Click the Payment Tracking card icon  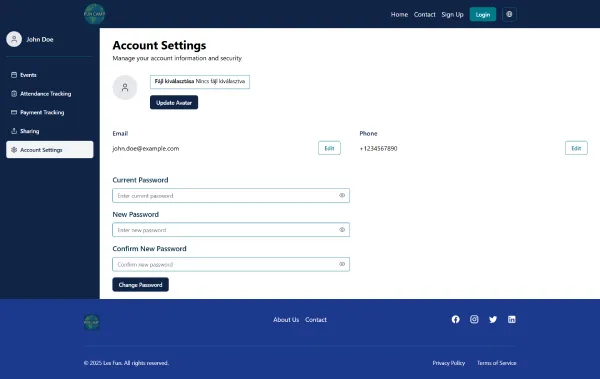14,113
